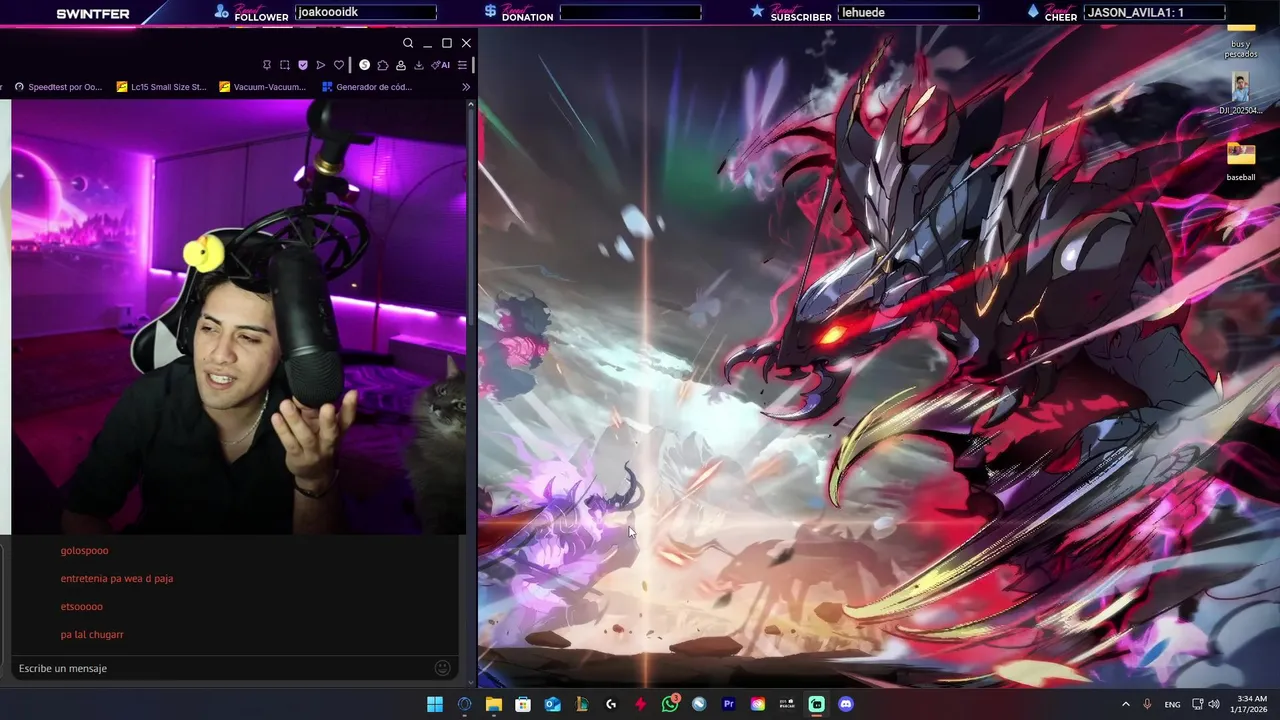
Task: Open the Windows Start menu
Action: click(435, 704)
